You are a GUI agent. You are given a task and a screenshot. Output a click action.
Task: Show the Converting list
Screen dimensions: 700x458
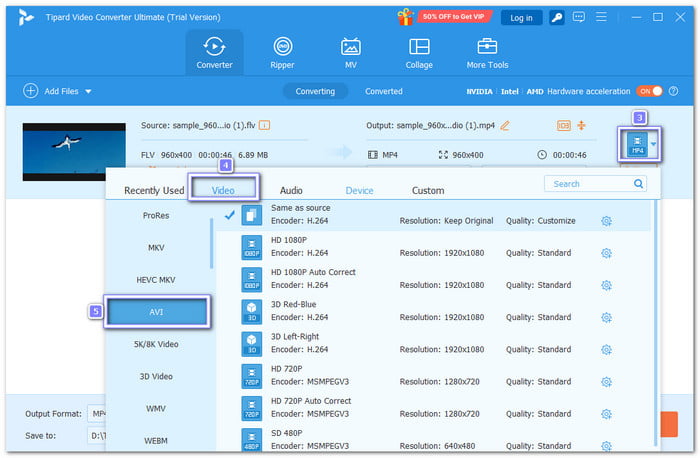tap(315, 91)
